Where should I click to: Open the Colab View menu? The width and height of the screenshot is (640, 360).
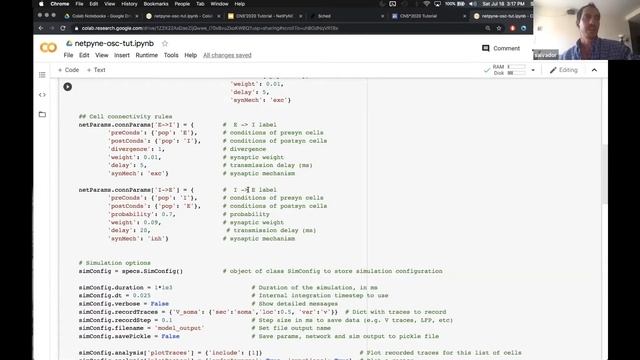point(102,55)
